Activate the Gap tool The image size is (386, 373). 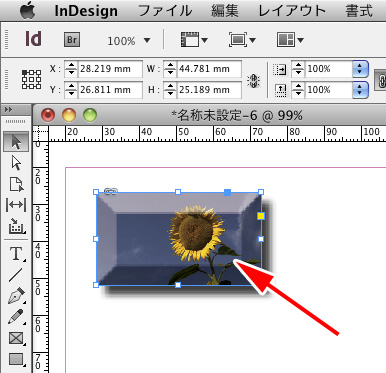click(x=16, y=205)
